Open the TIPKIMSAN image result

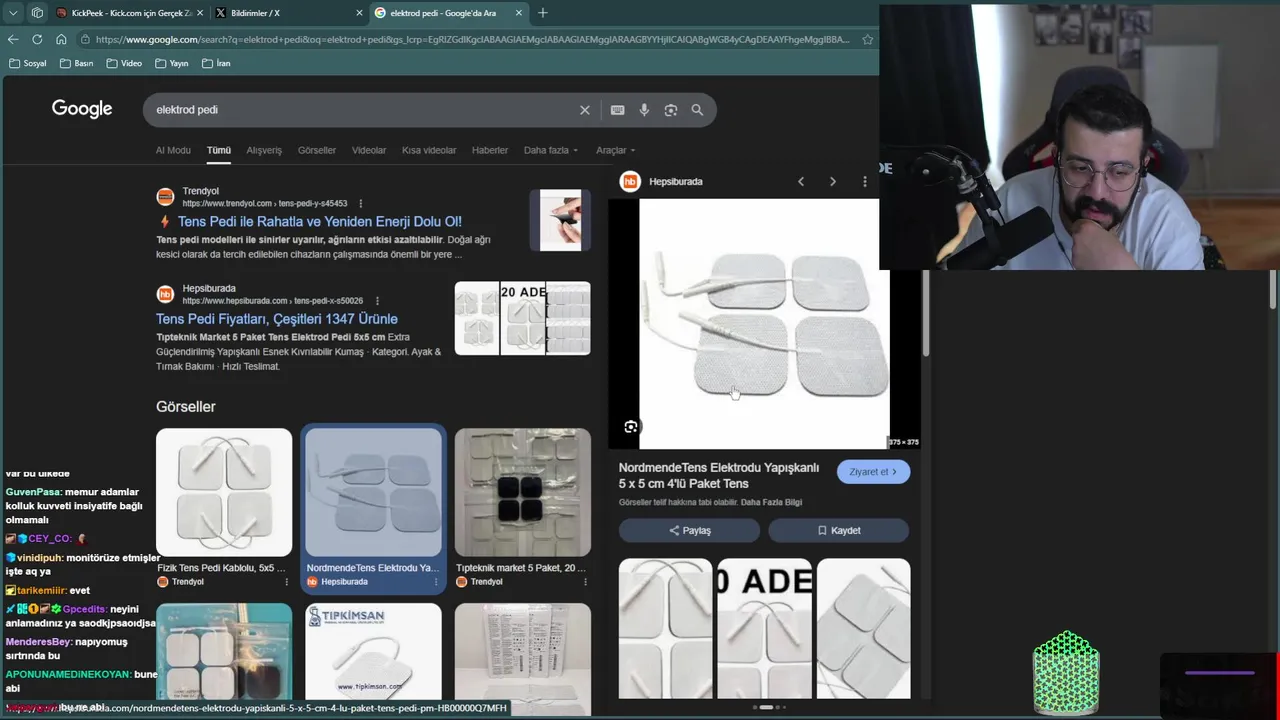point(373,651)
